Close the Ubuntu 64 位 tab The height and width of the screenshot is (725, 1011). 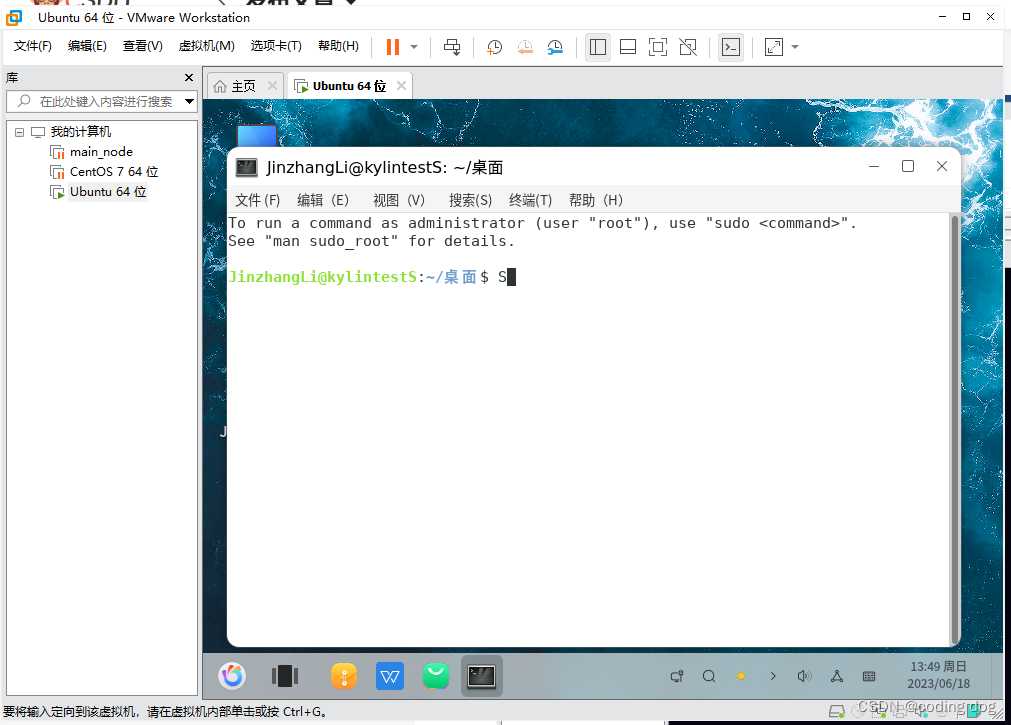coord(401,86)
